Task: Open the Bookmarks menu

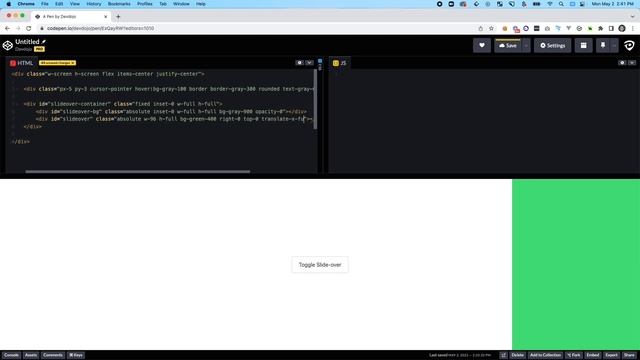Action: point(119,4)
